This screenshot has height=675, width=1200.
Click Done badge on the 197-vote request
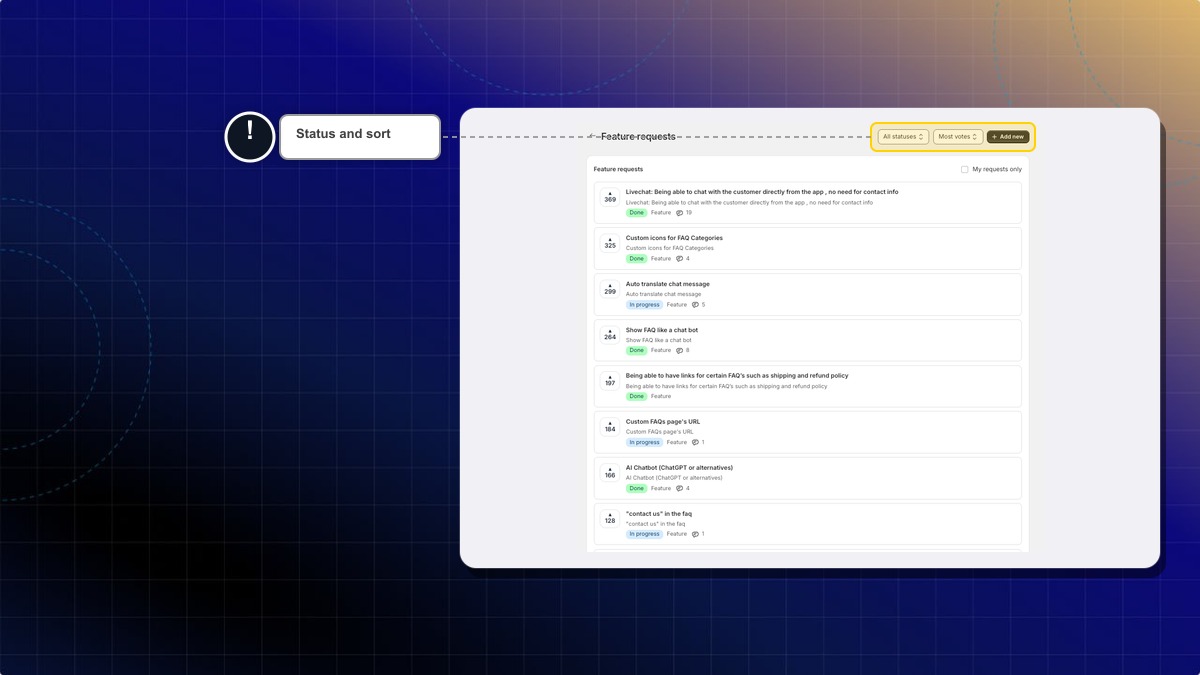pos(636,397)
